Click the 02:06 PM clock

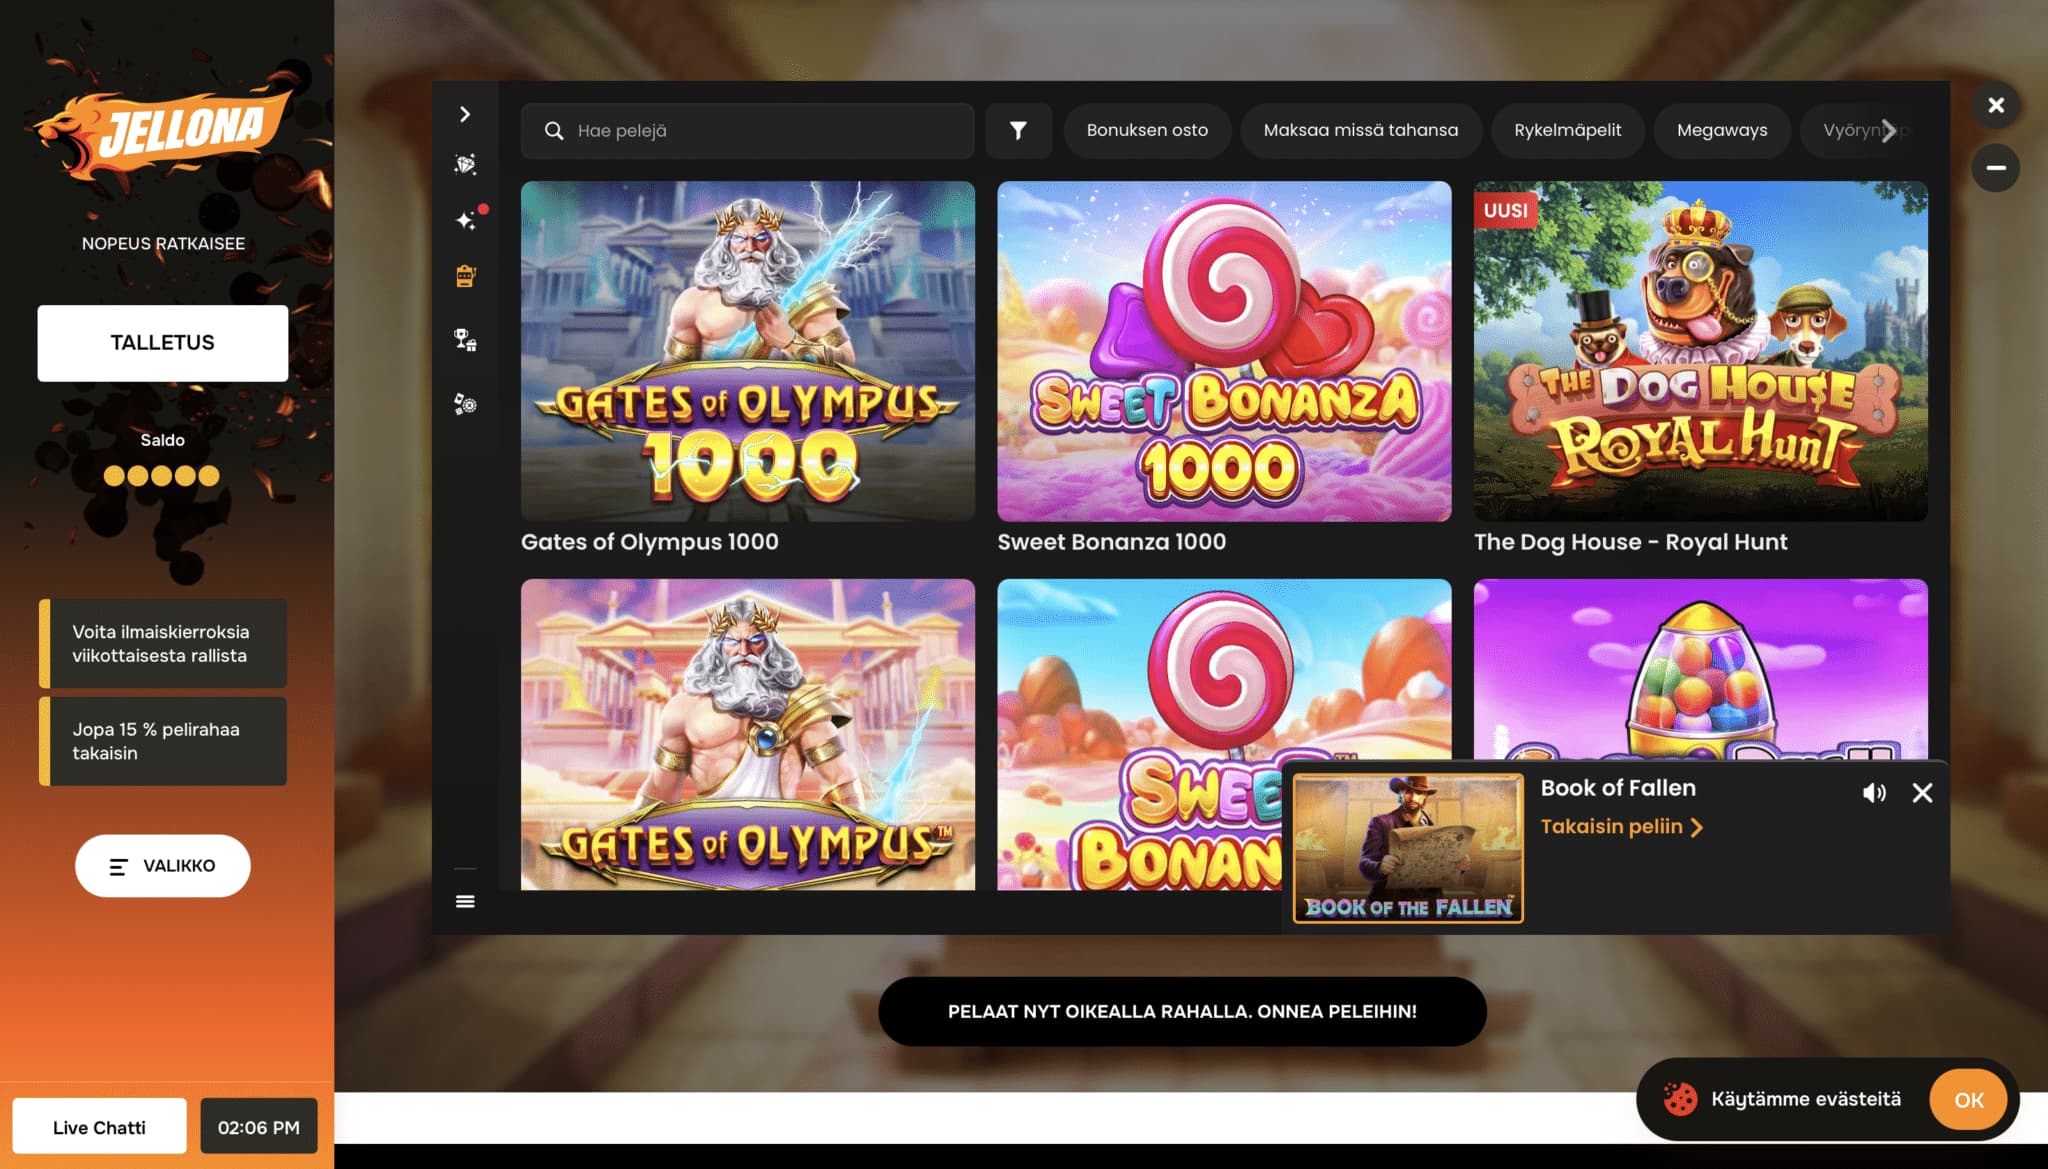(x=258, y=1127)
